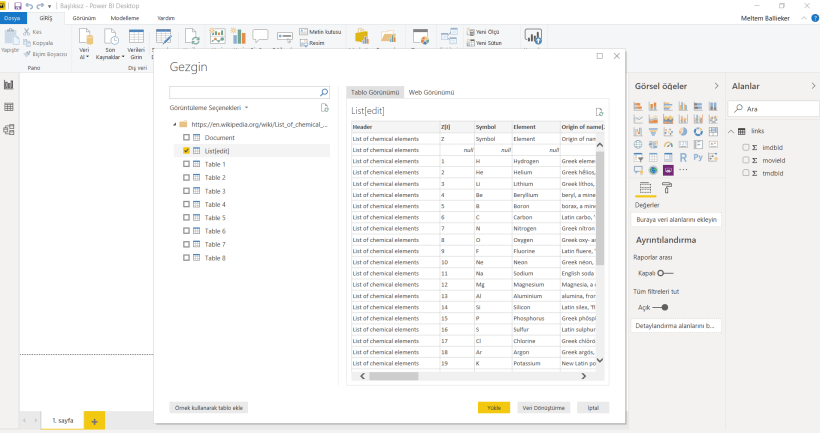Screen dimensions: 820x433
Task: Click the search magnifier in Gezgin search box
Action: tap(323, 92)
